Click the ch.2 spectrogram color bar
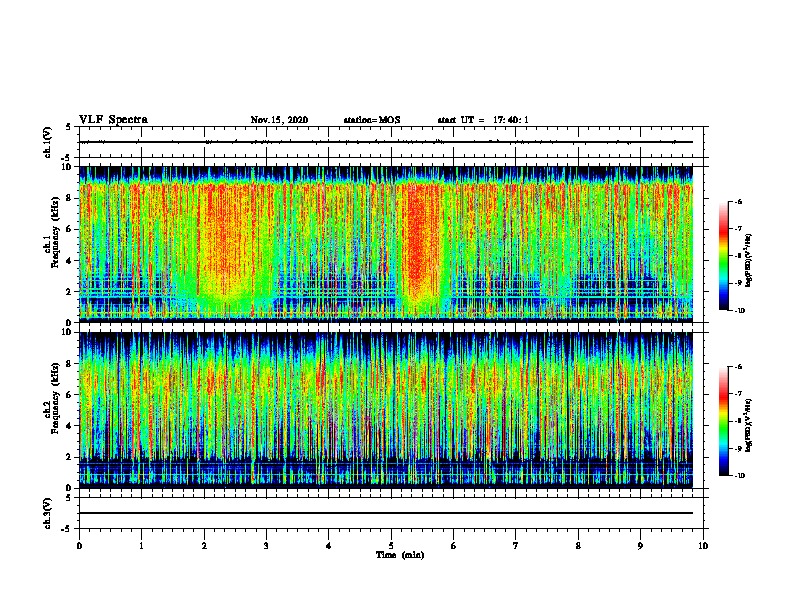This screenshot has width=792, height=612. coord(724,421)
